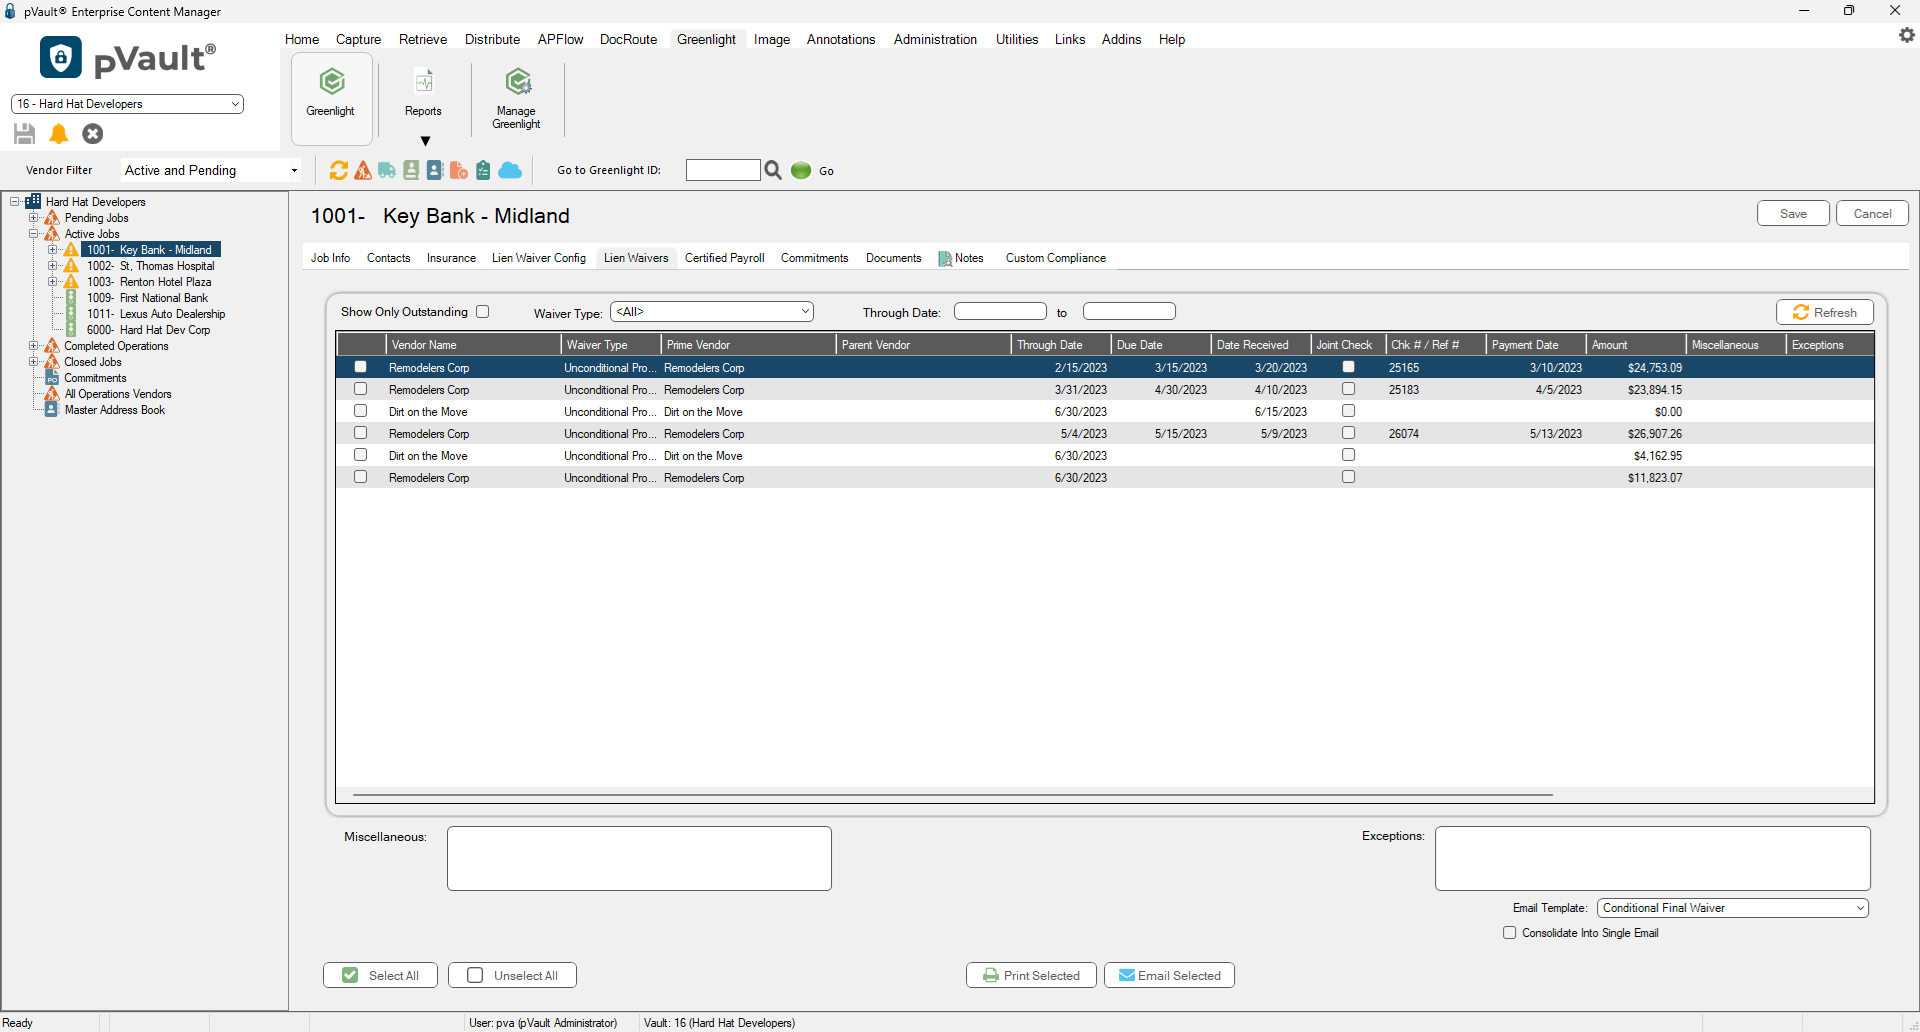Click the printer icon in Print Selected

(x=991, y=975)
